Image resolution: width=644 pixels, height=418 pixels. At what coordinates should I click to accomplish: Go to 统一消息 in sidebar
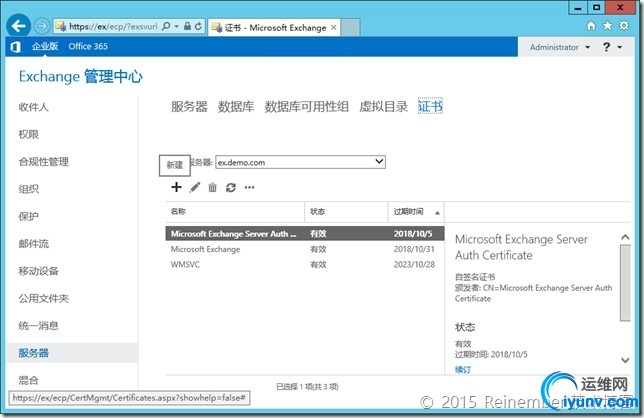(x=39, y=326)
